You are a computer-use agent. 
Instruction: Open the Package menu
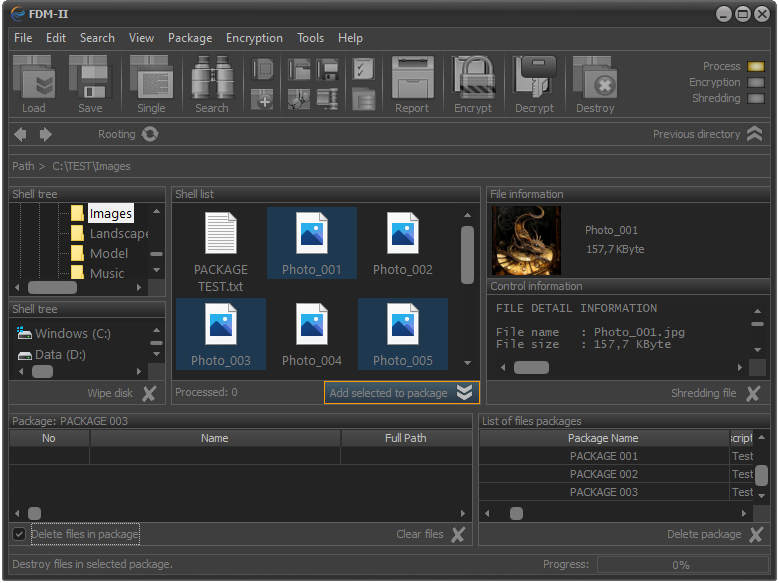(190, 38)
